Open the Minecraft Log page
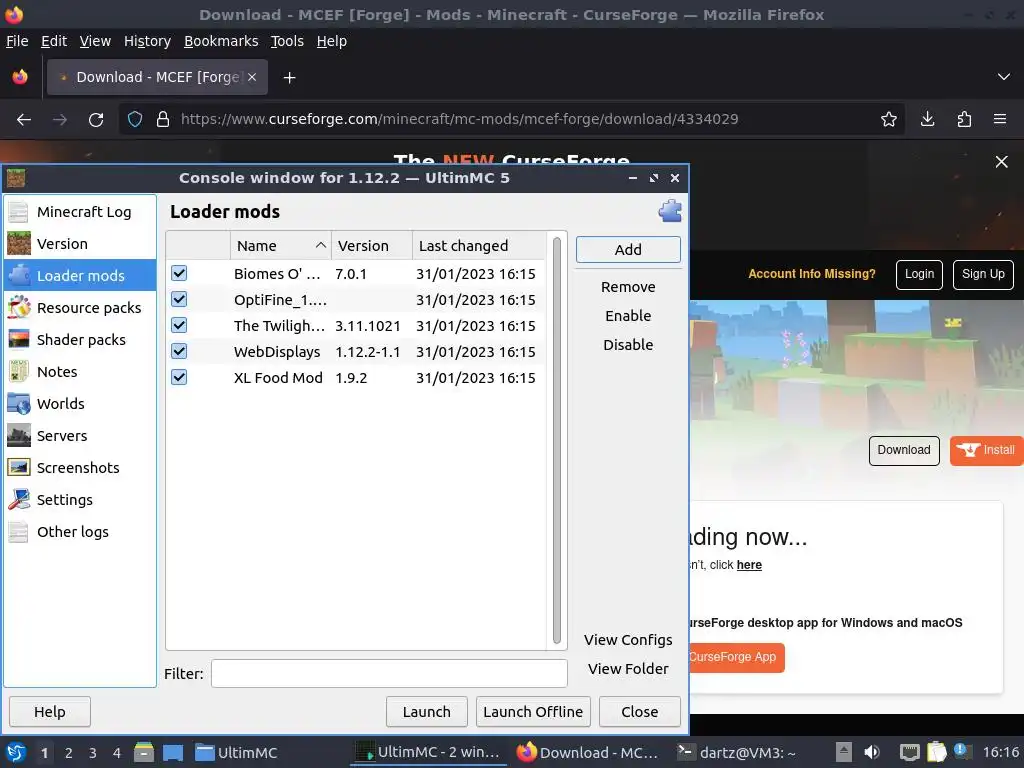Viewport: 1024px width, 768px height. 80,212
